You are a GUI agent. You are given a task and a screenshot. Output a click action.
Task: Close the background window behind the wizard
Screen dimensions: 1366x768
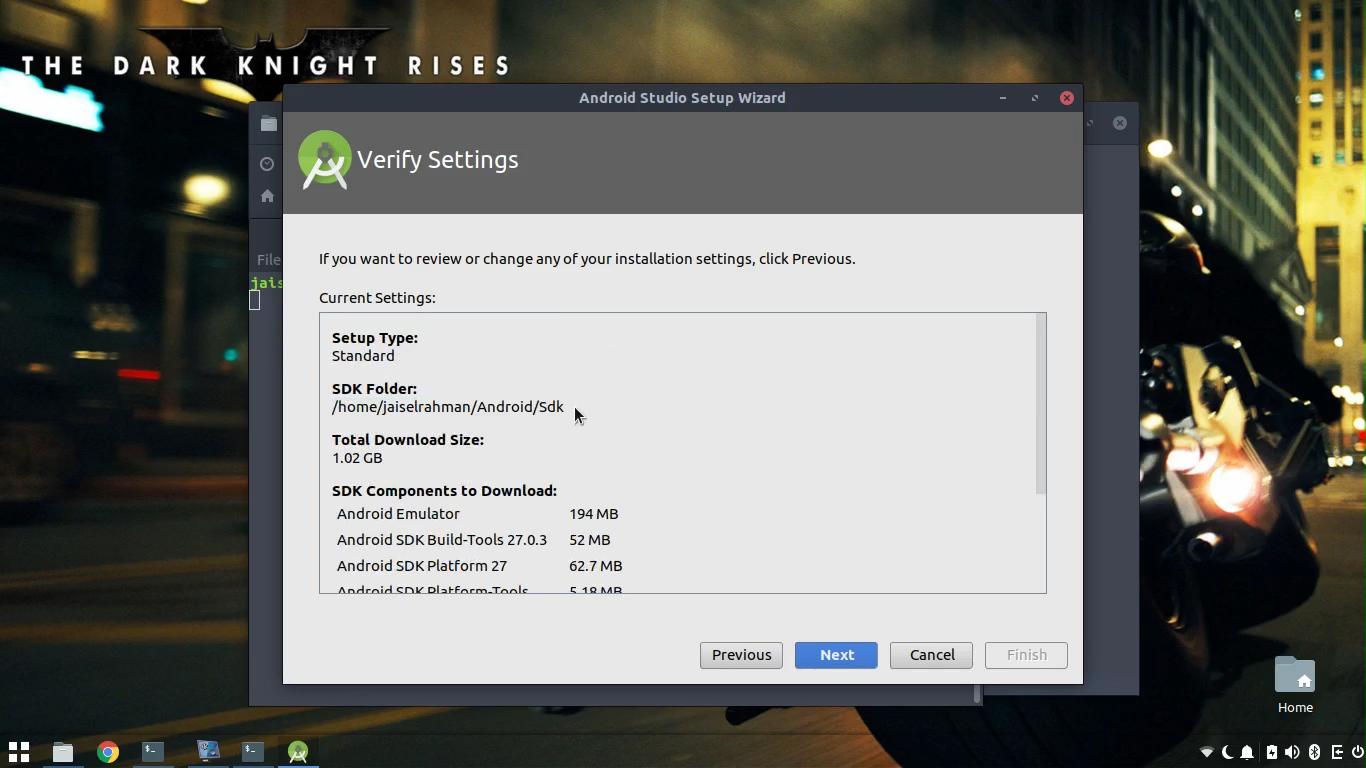point(1120,123)
